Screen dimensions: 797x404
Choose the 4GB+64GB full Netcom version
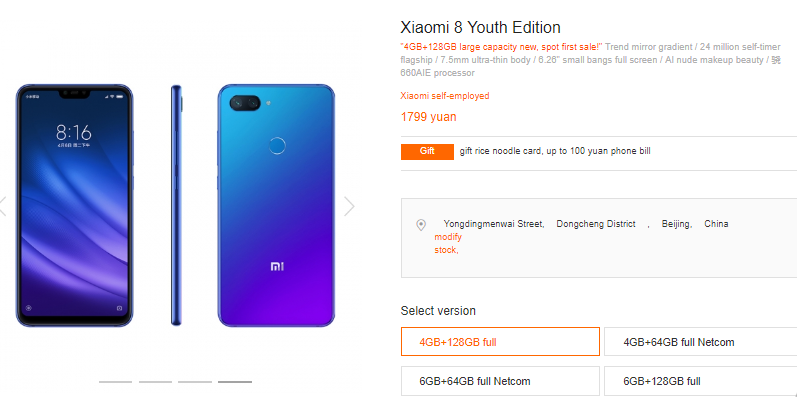tap(699, 342)
